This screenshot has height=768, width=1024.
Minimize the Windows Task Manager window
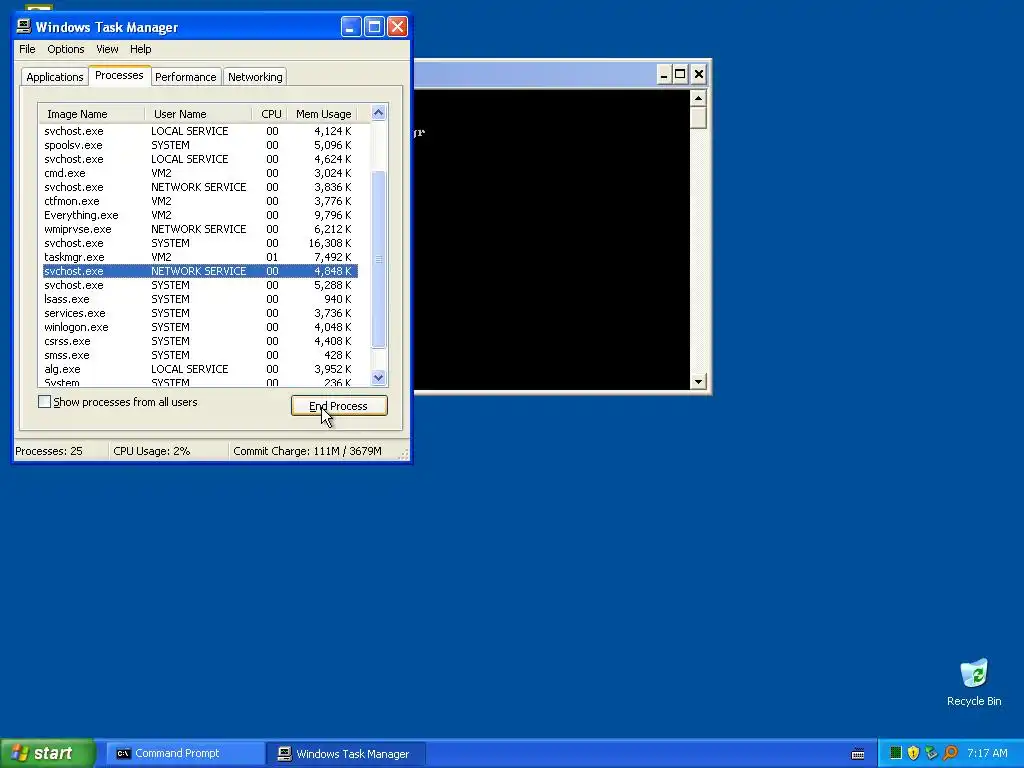tap(351, 27)
